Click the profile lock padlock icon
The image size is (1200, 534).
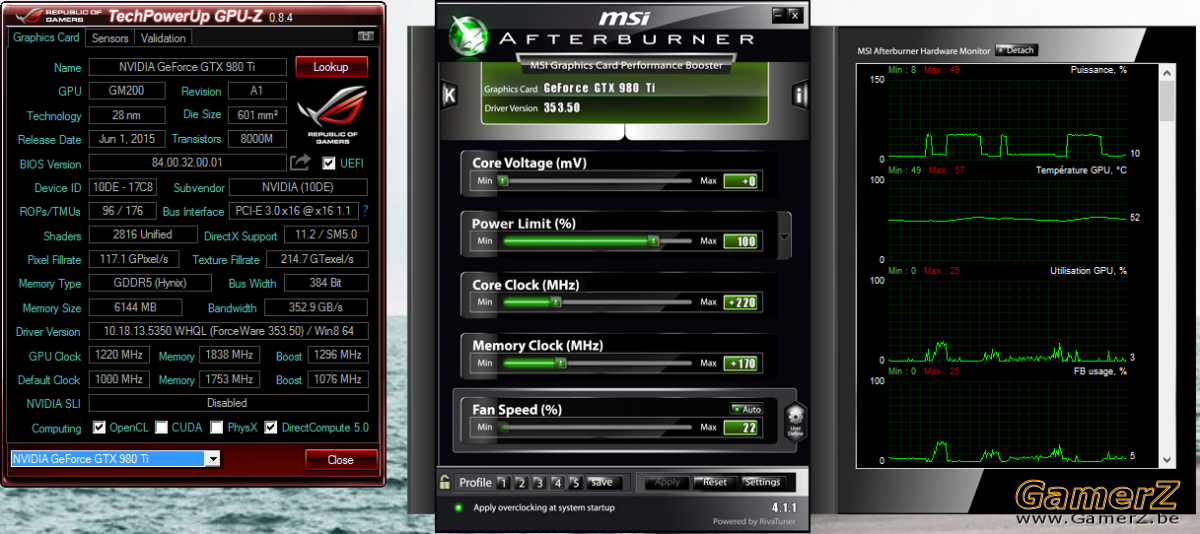445,482
